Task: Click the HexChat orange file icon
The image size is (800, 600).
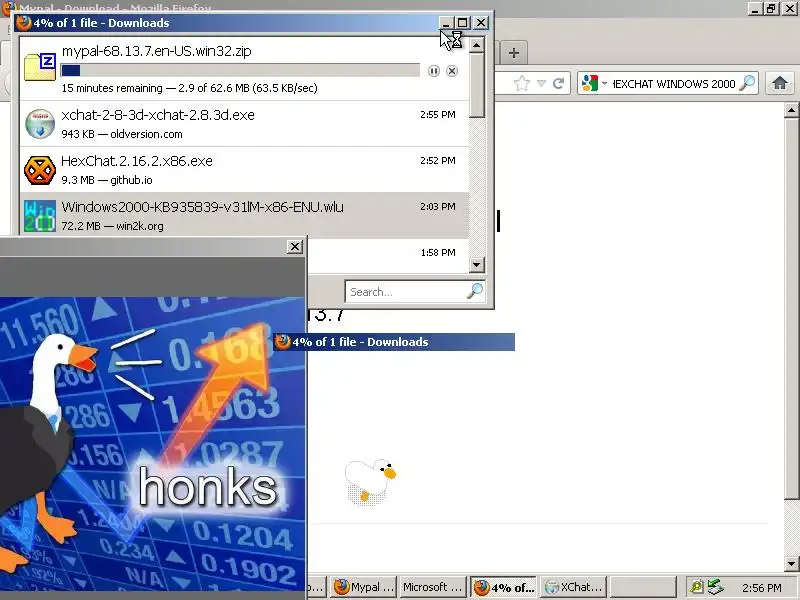Action: click(x=40, y=170)
